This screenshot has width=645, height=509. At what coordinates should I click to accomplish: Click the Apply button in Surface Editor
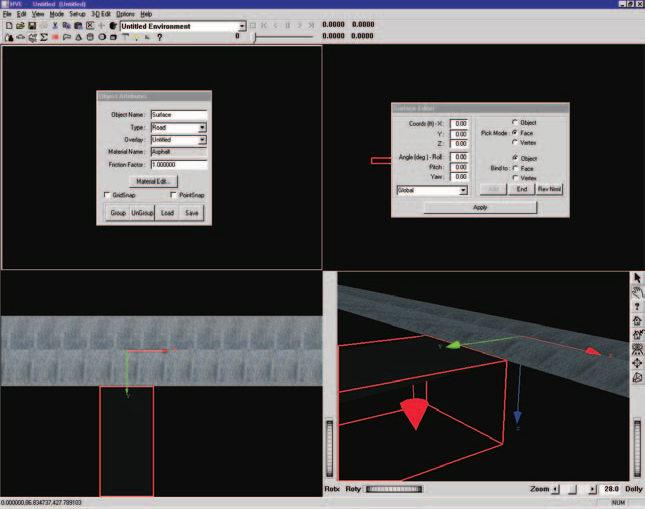coord(480,207)
